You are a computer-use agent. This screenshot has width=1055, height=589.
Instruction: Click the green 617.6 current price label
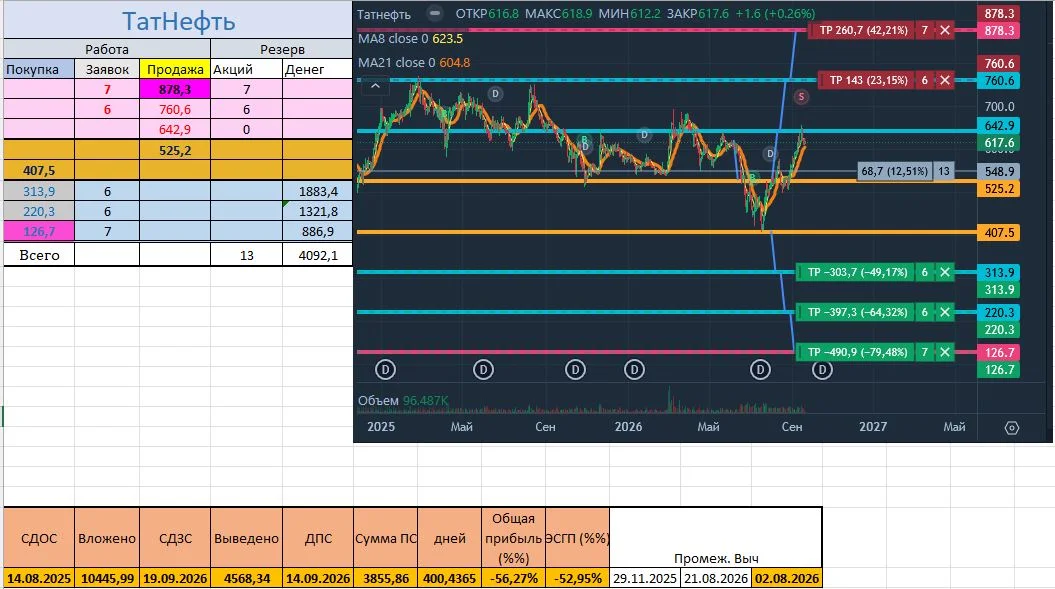coord(999,143)
